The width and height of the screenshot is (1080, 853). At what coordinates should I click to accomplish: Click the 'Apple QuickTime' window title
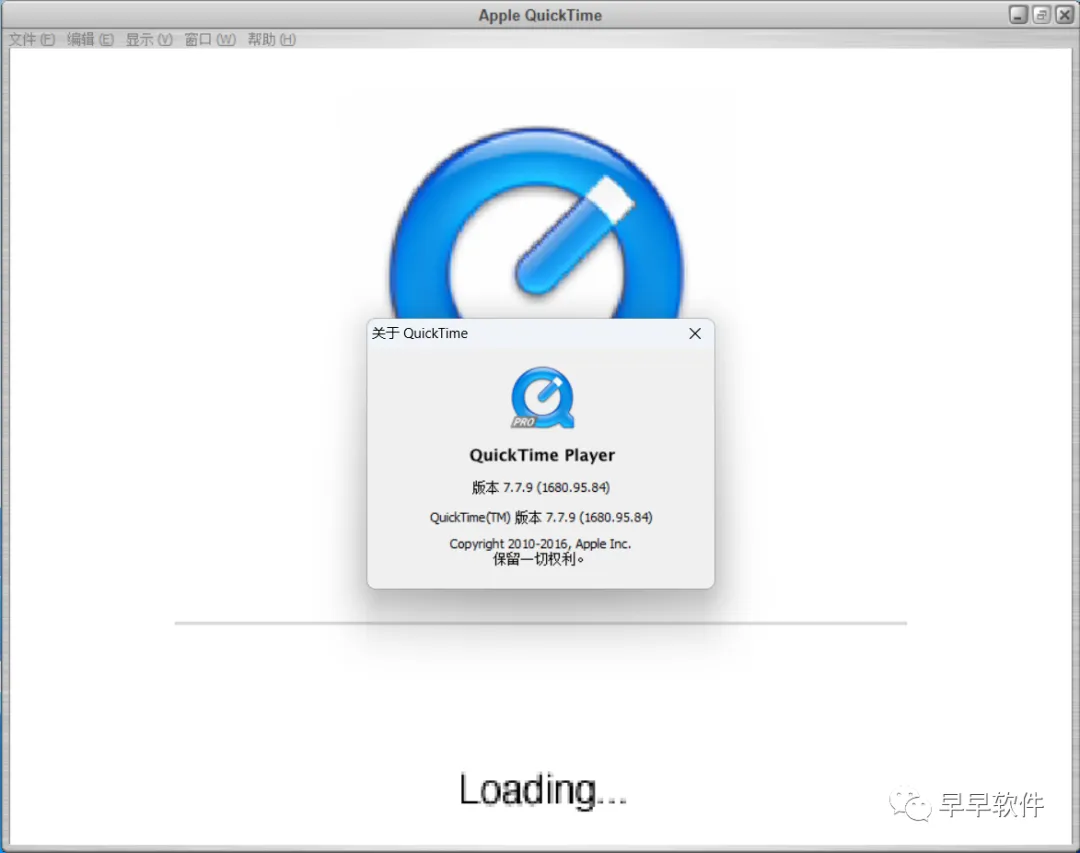click(540, 15)
